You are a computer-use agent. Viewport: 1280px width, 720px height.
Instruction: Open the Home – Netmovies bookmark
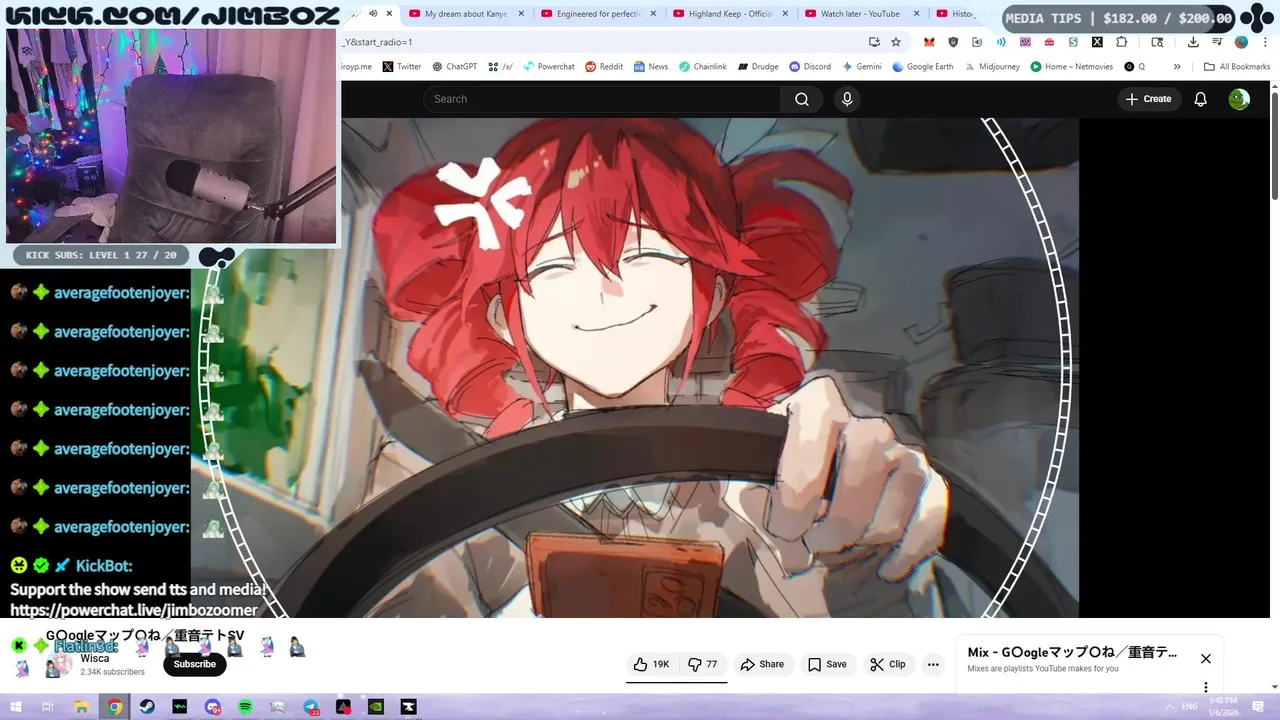[1071, 67]
